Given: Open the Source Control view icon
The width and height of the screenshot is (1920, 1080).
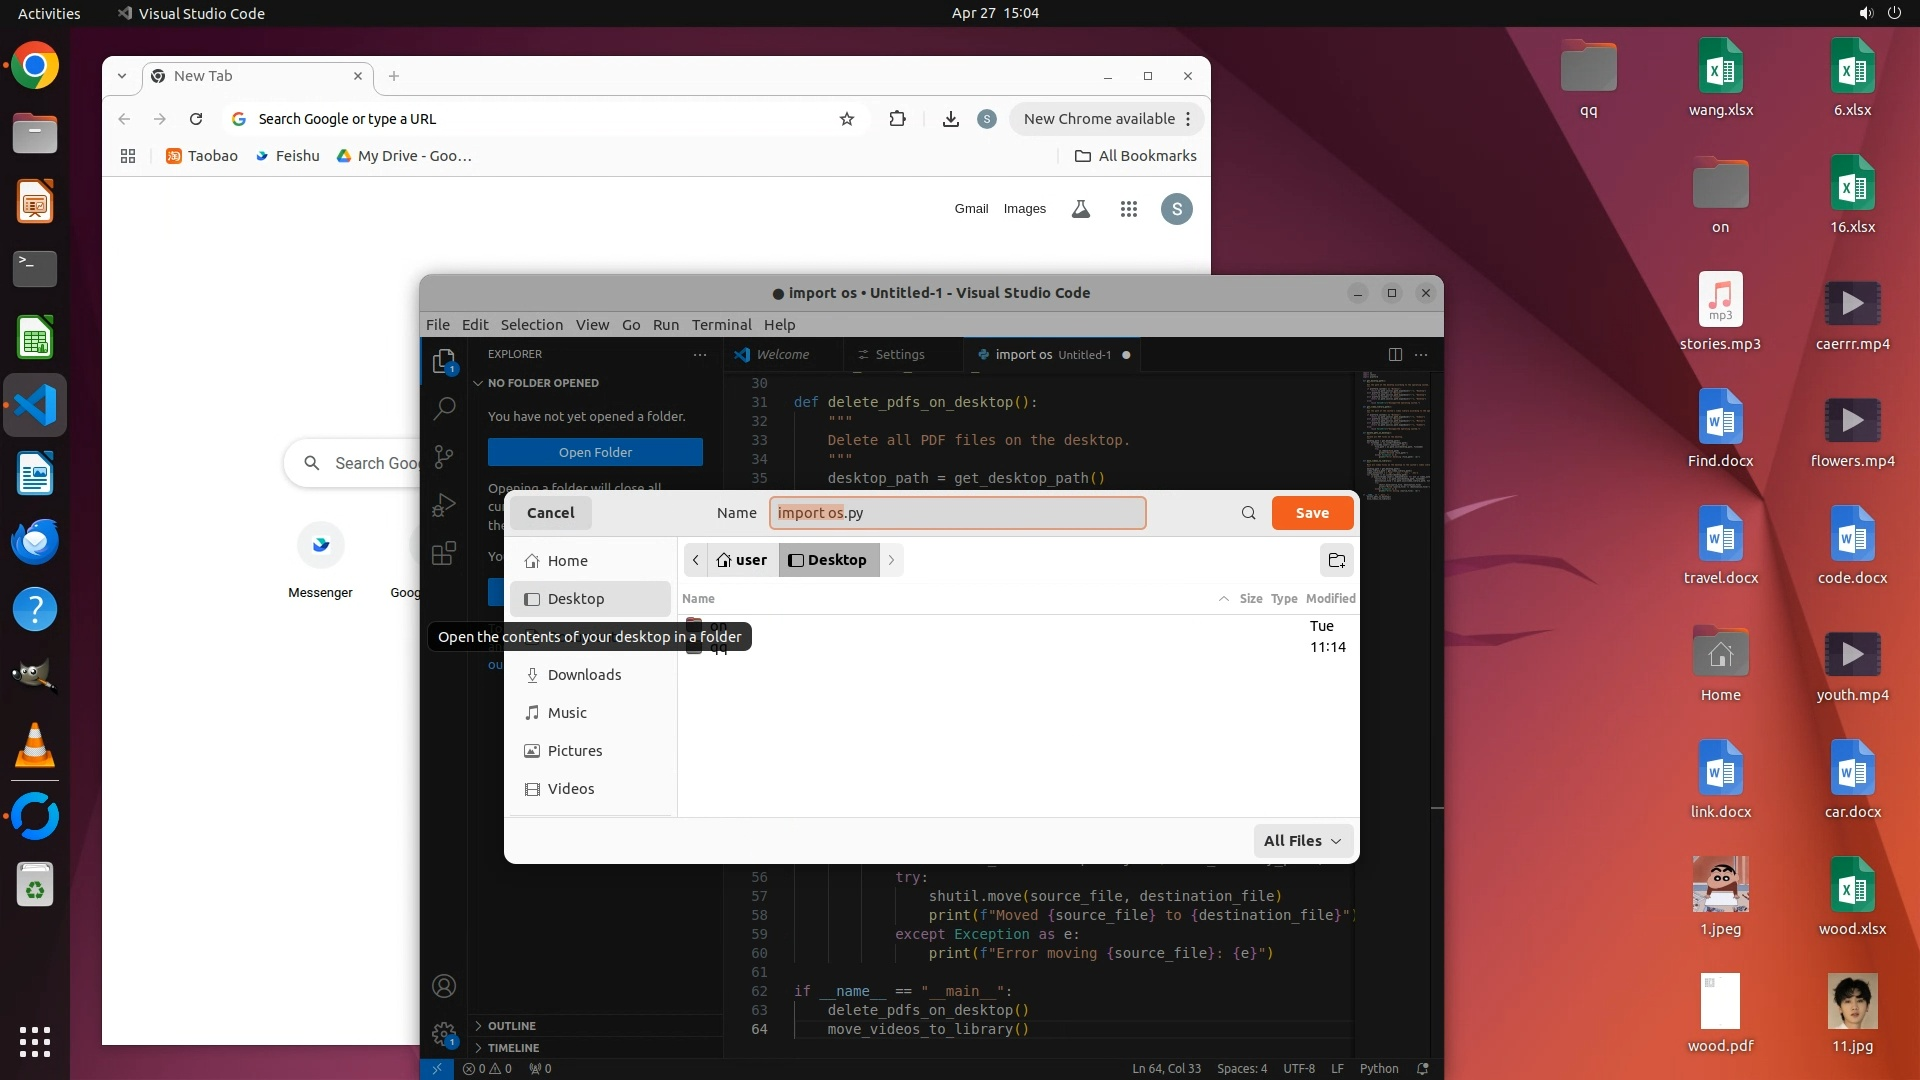Looking at the screenshot, I should [x=444, y=457].
